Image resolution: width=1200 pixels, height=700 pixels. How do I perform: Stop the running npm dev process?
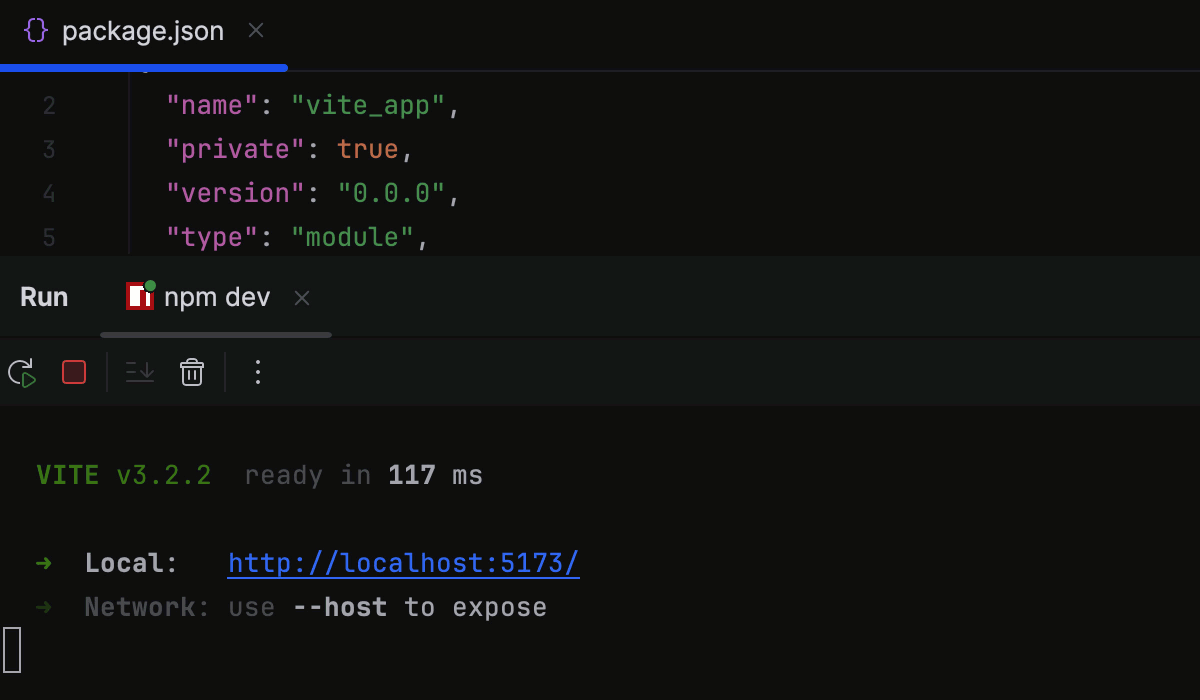pos(73,372)
